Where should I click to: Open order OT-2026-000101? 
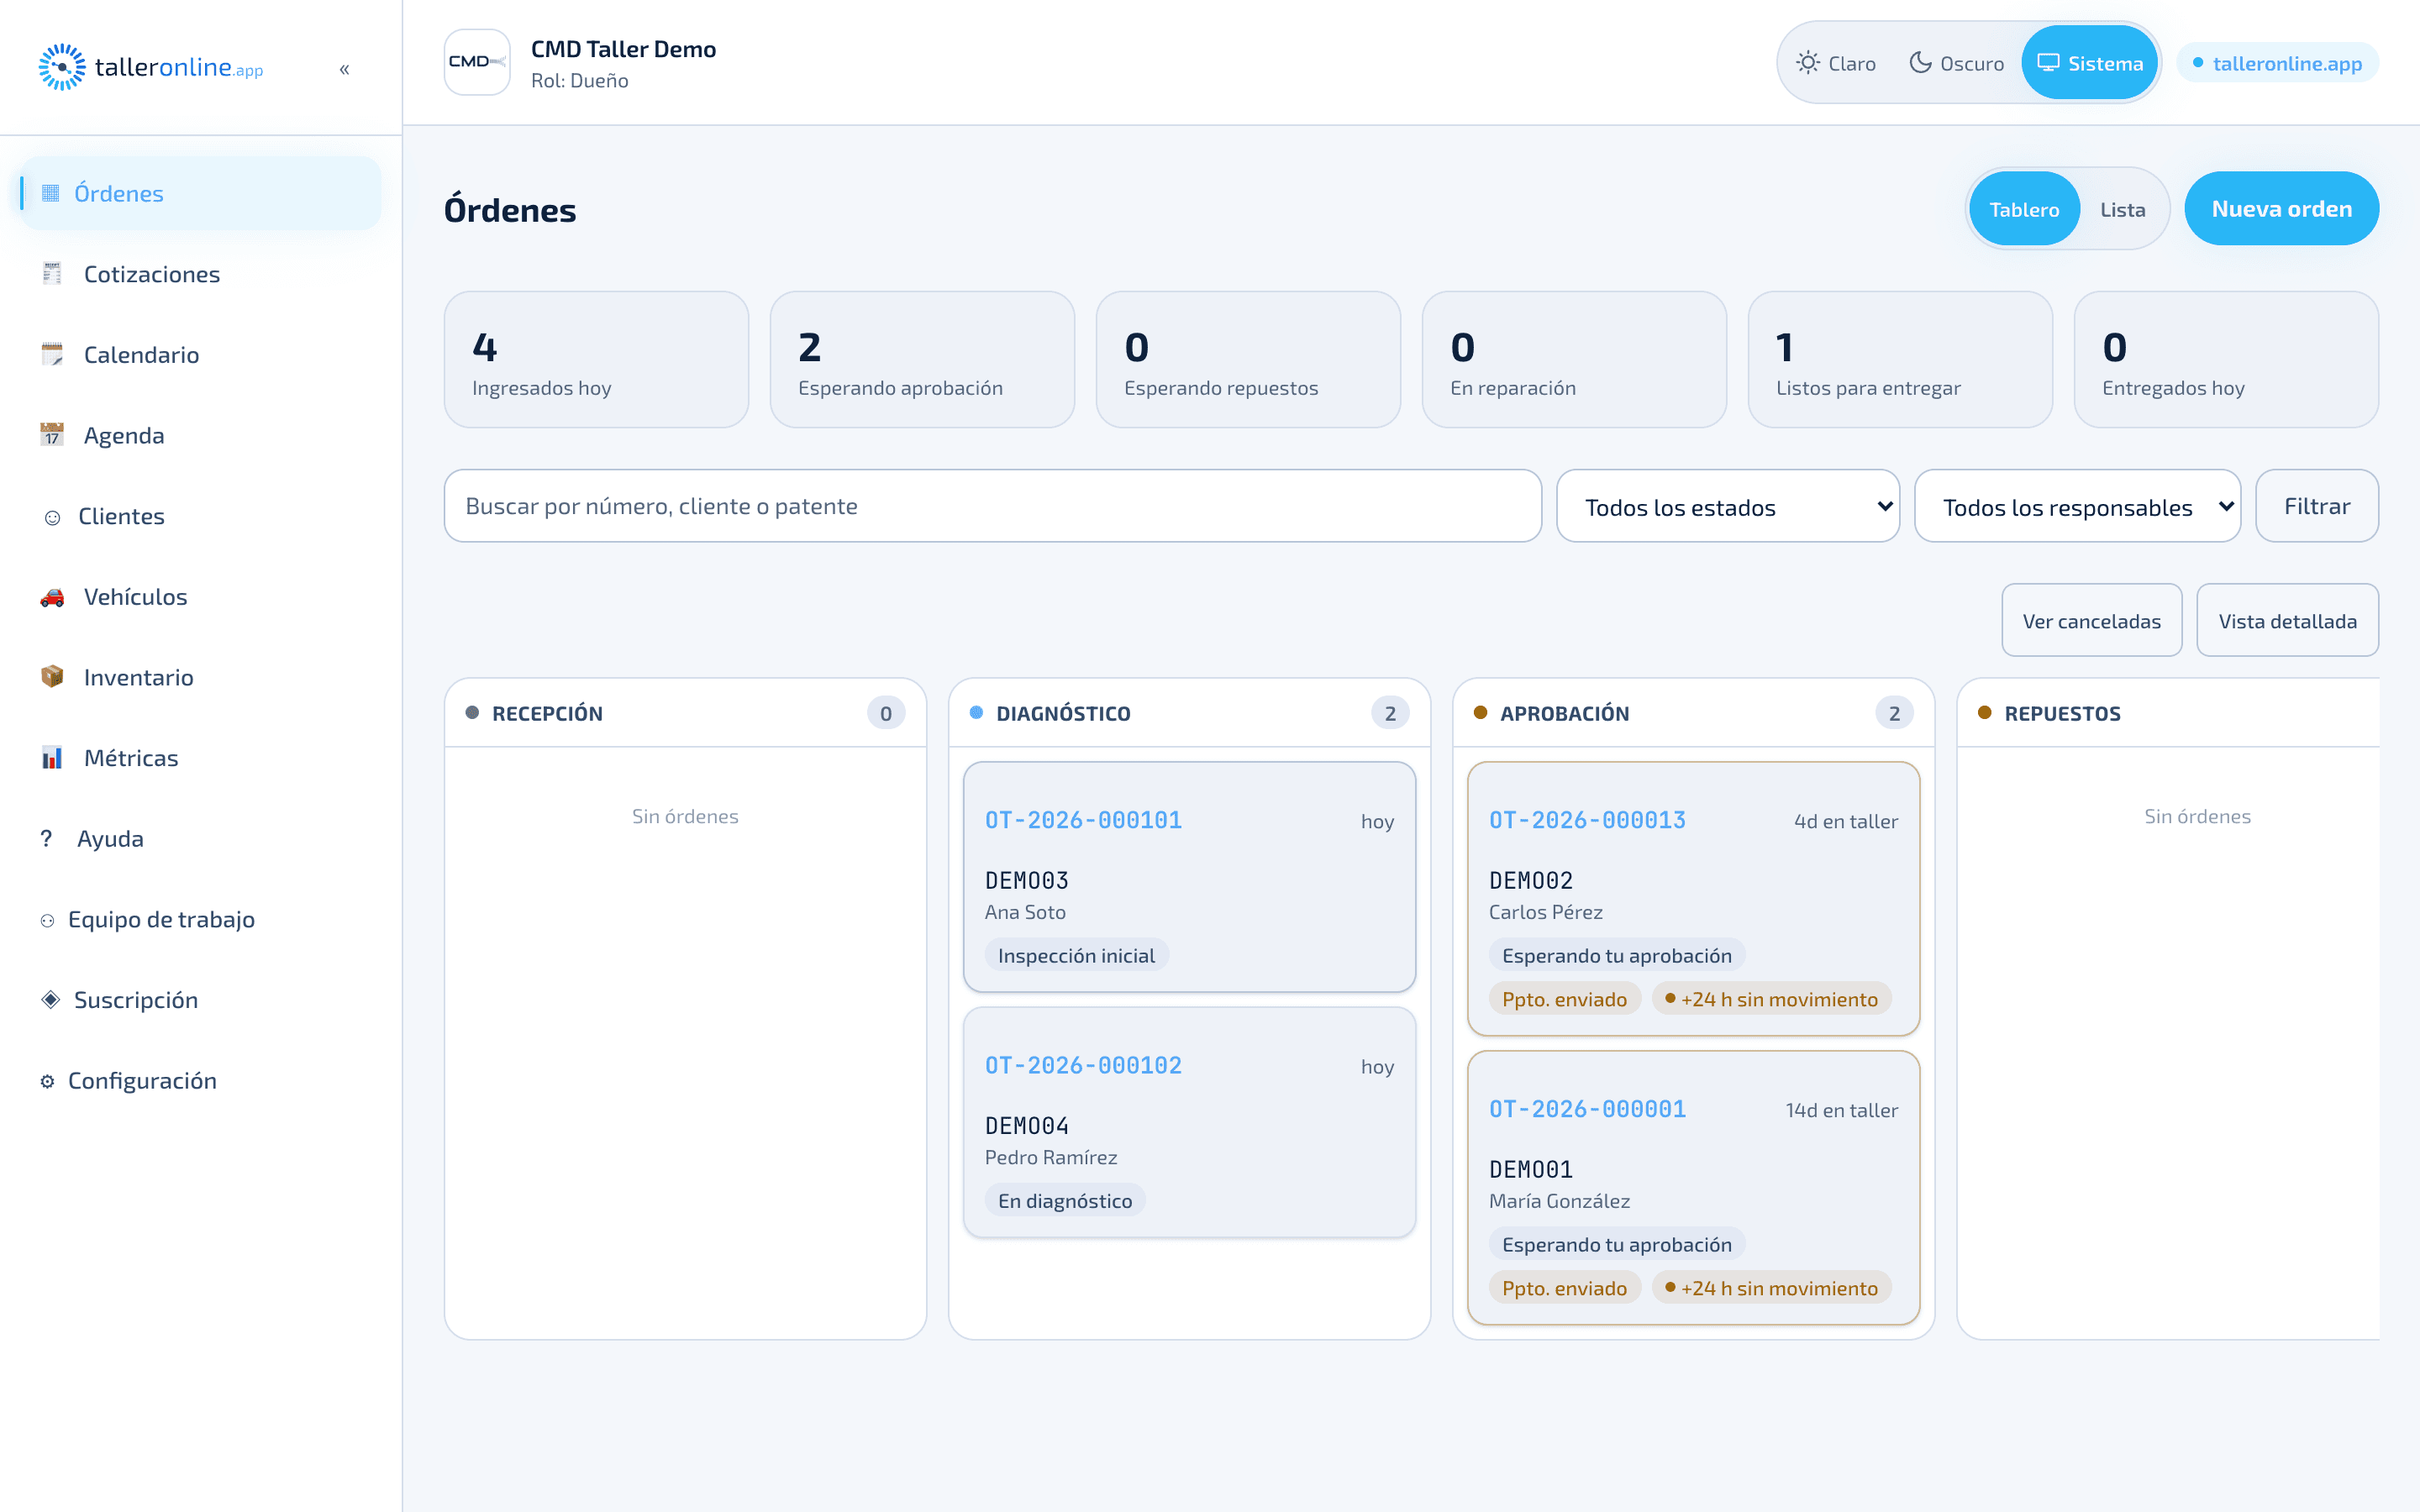click(x=1083, y=820)
